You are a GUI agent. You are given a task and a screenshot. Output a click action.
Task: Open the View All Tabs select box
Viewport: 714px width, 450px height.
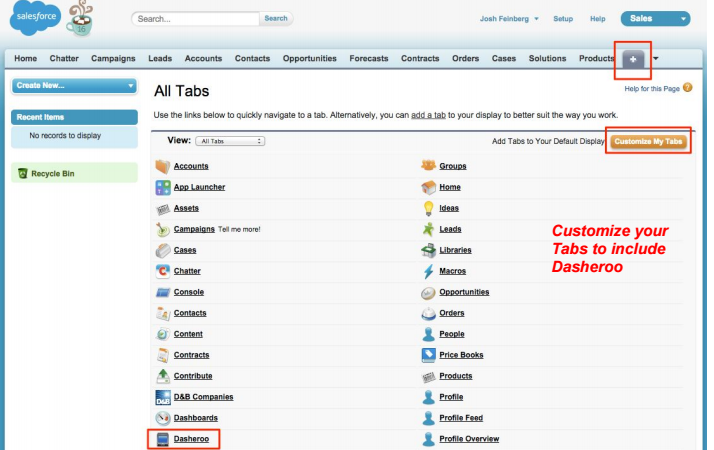(230, 141)
